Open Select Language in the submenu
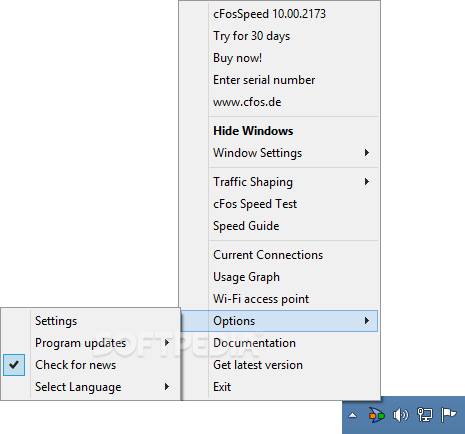Viewport: 465px width, 434px height. [x=91, y=387]
